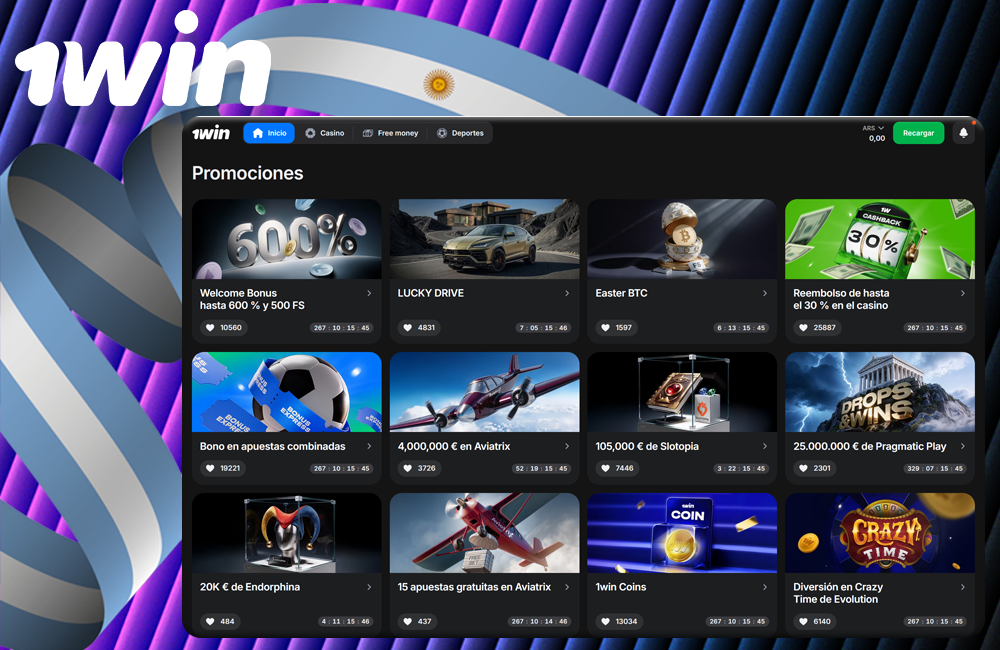Click Easter BTC countdown timer
Screen dimensions: 1000x650
(x=740, y=328)
